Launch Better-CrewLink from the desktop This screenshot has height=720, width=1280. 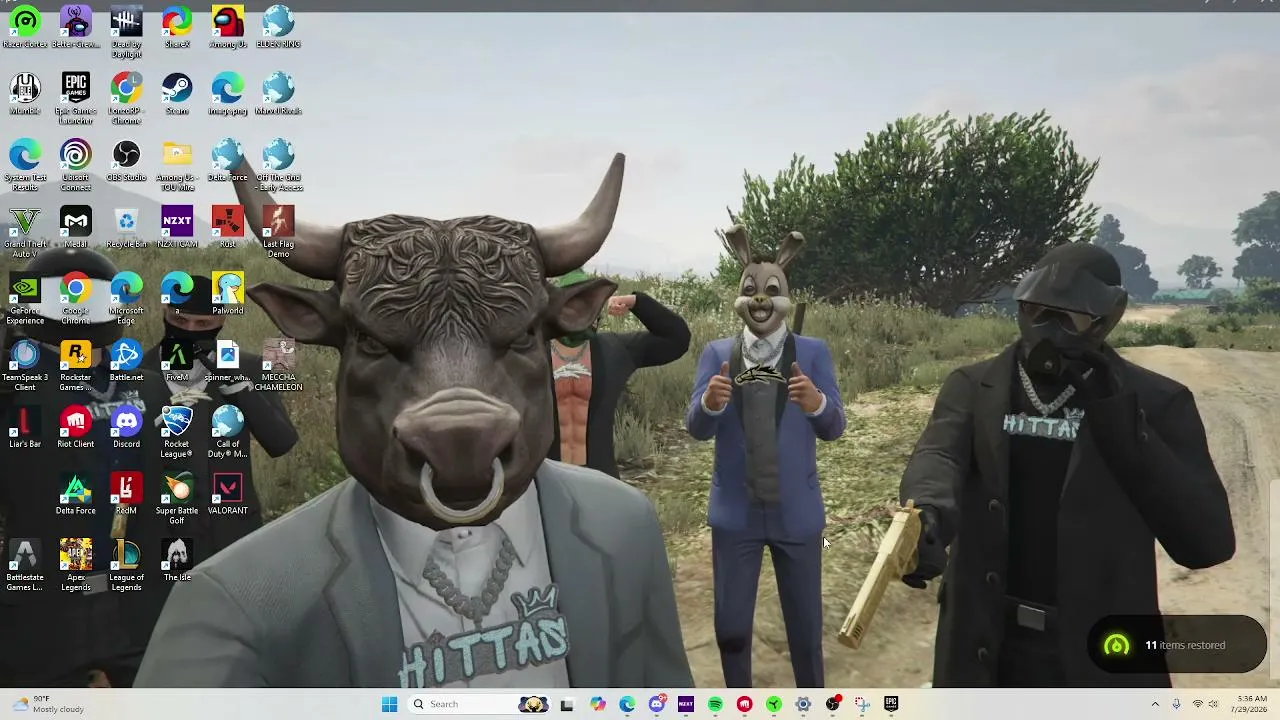(x=76, y=27)
